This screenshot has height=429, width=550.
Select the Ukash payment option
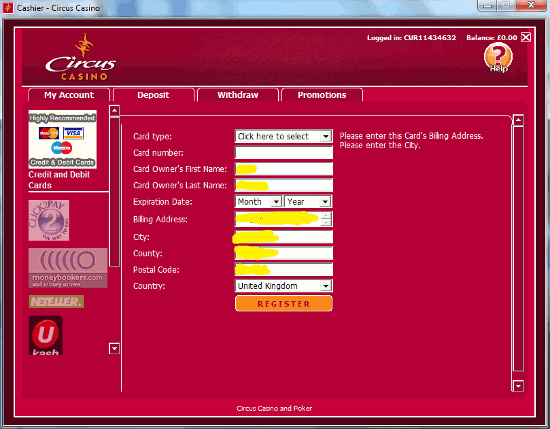[46, 335]
